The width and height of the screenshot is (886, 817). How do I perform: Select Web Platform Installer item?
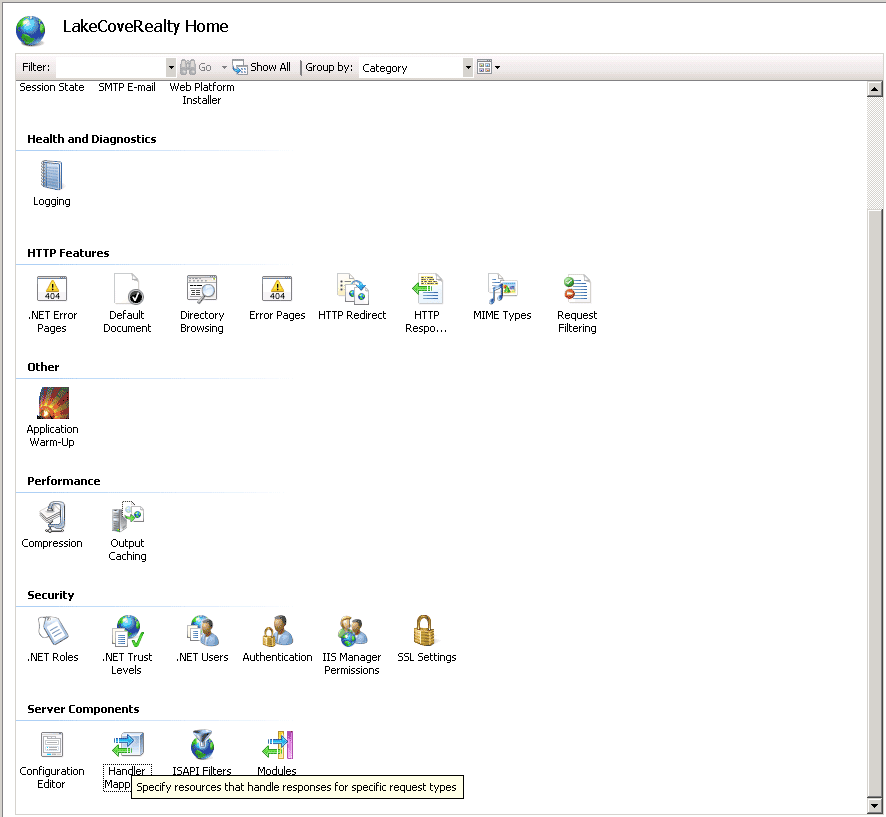(202, 93)
